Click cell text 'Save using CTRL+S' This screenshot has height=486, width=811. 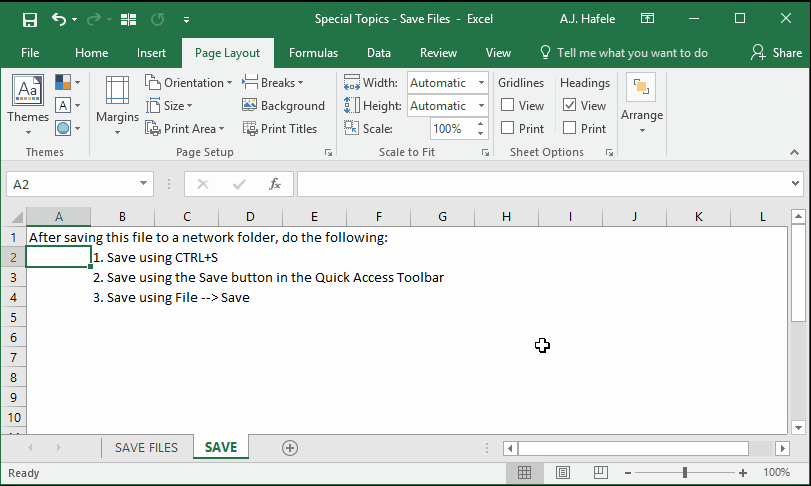[162, 257]
